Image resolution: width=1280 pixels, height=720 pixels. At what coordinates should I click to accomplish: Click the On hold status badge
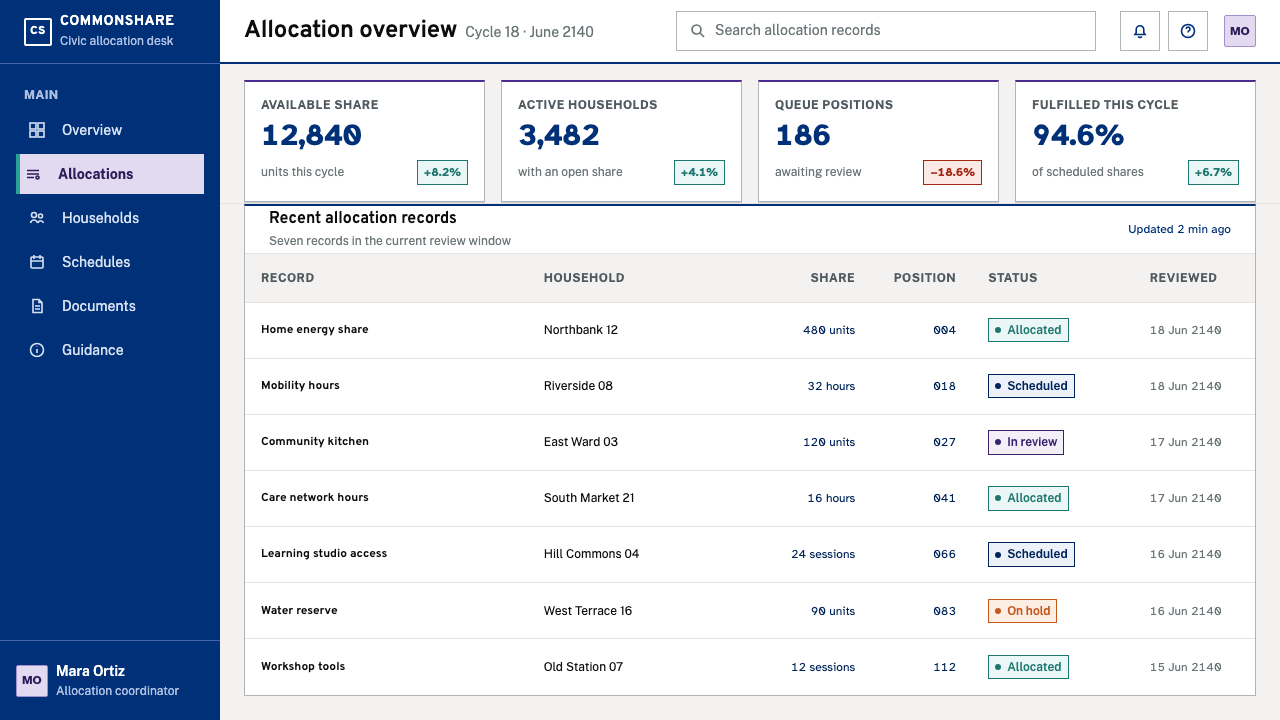[1022, 611]
